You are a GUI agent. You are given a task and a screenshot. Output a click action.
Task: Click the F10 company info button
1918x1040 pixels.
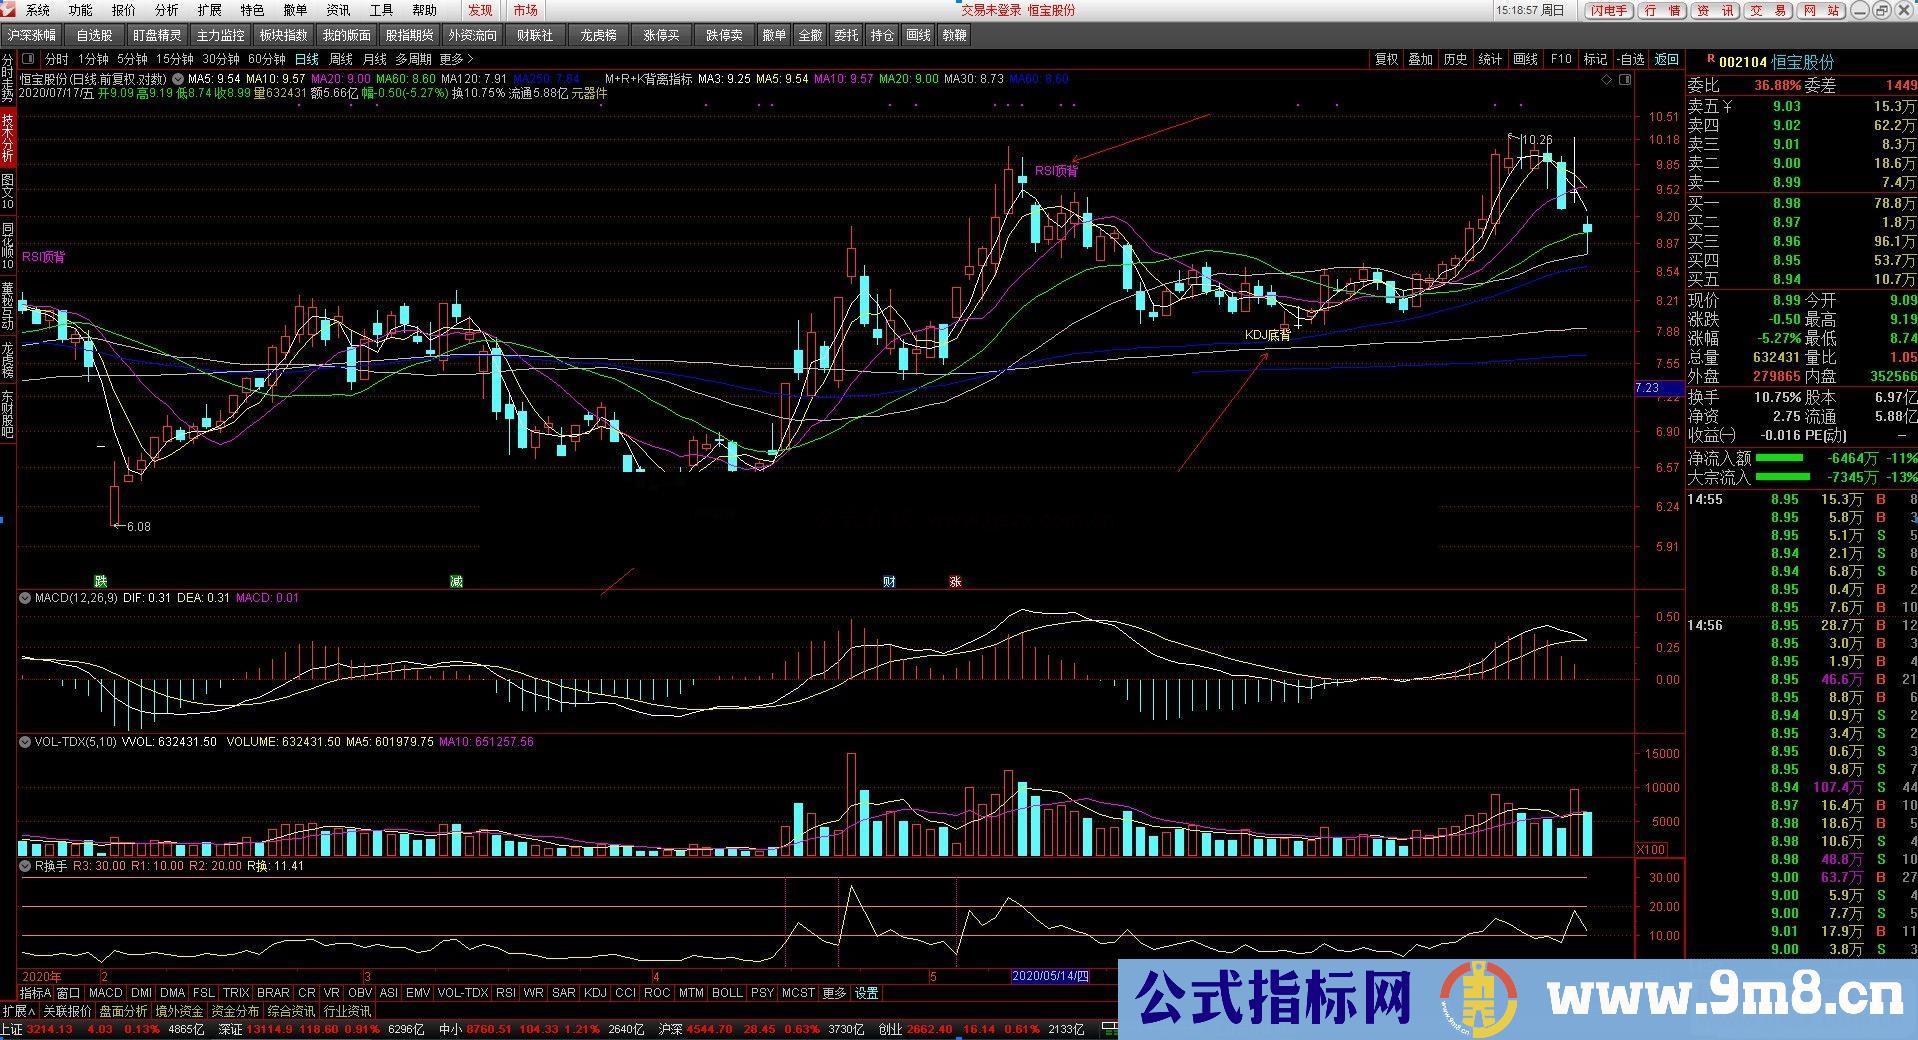[x=1560, y=59]
